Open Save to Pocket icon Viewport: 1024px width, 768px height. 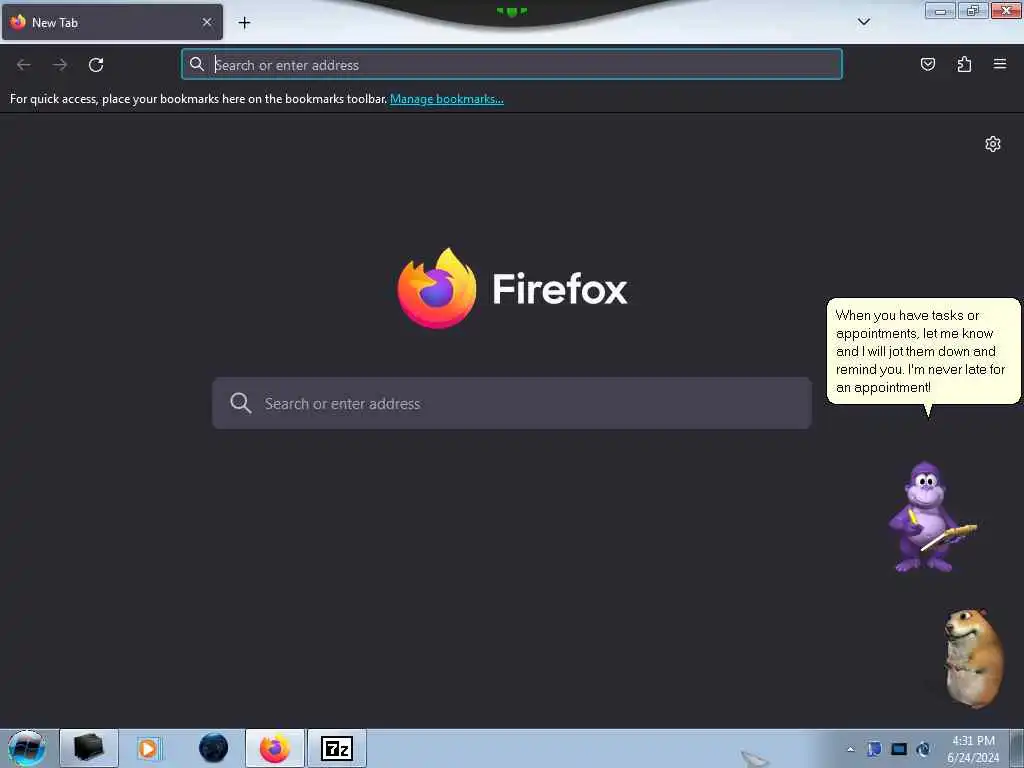coord(927,64)
